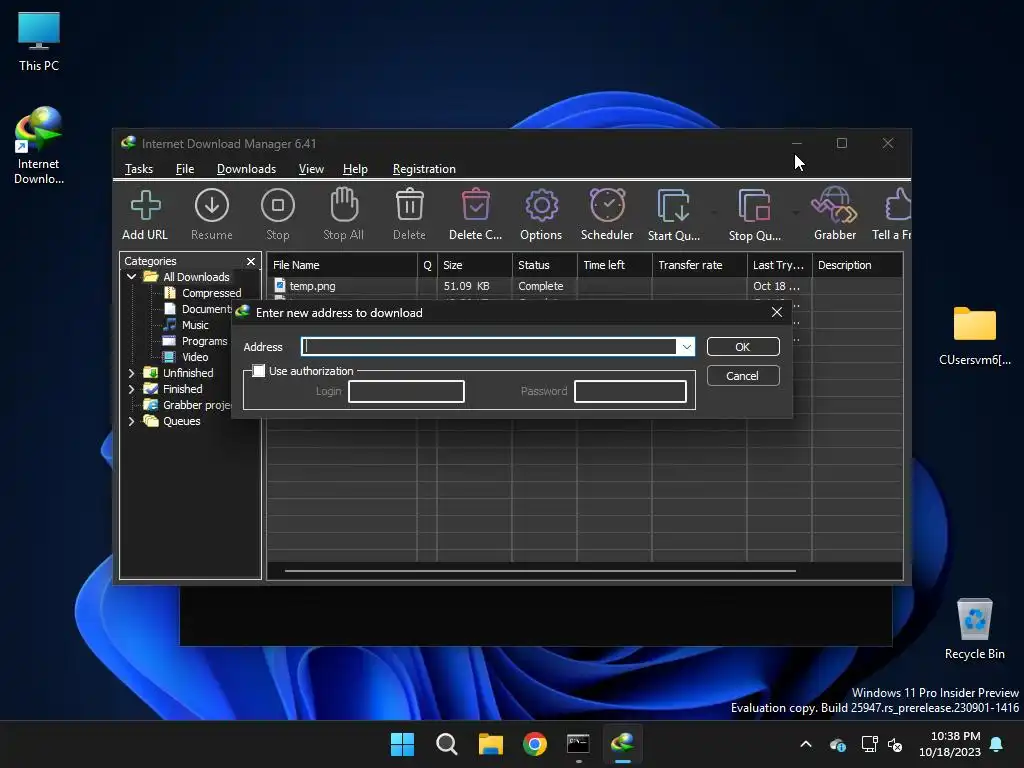The image size is (1024, 768).
Task: Expand the Unfinished category tree
Action: click(x=131, y=373)
